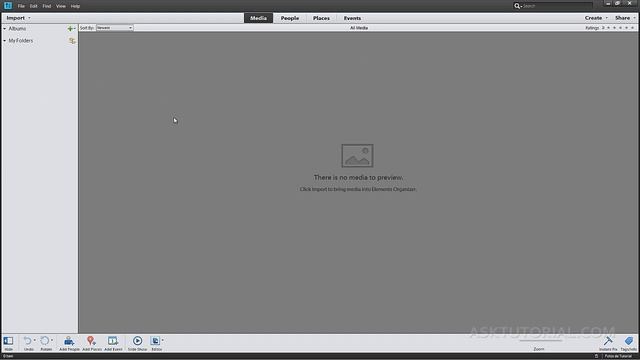
Task: Set rating filter to two stars
Action: coord(614,28)
